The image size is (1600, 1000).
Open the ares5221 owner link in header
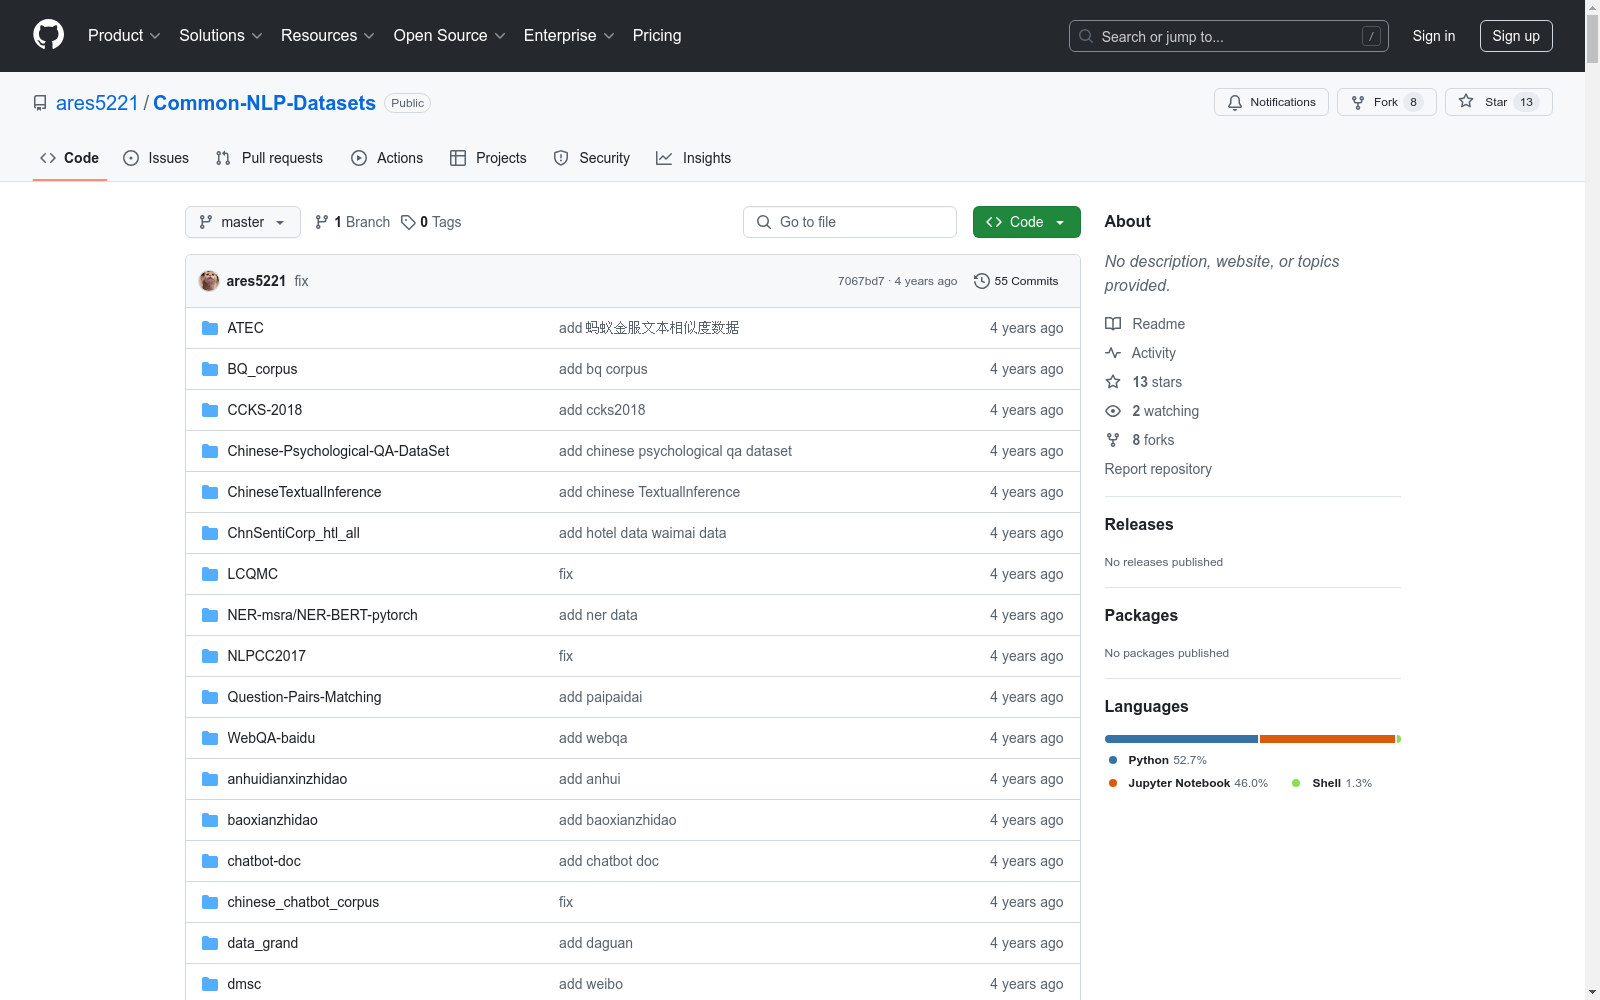tap(97, 103)
